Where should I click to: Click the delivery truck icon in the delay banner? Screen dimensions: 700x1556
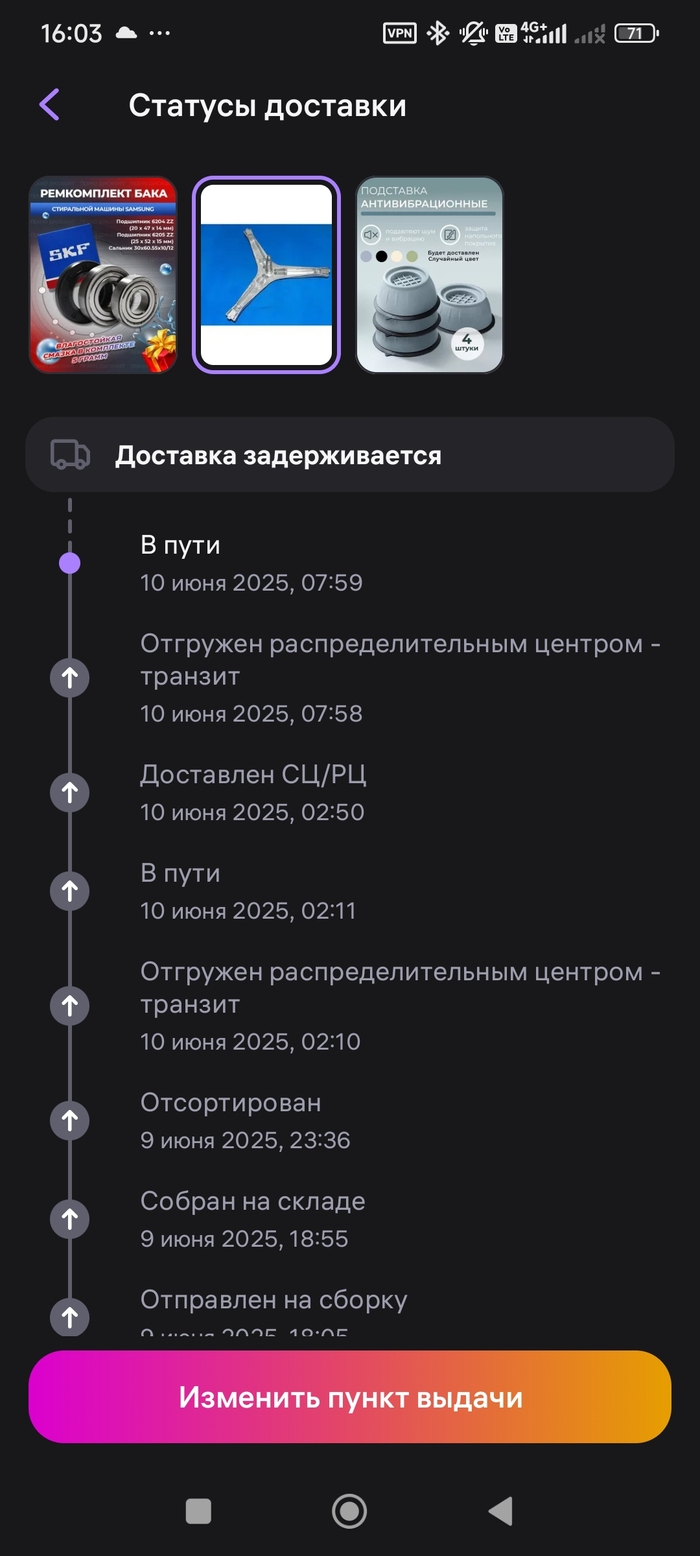(x=69, y=455)
